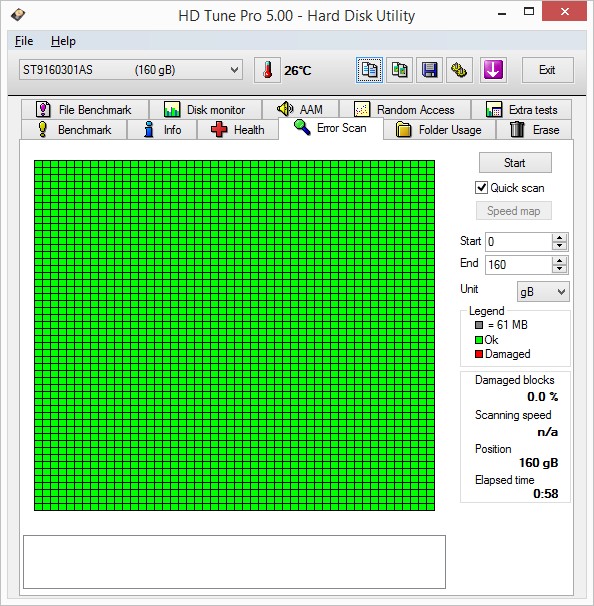Image resolution: width=594 pixels, height=606 pixels.
Task: Click inside the End value field
Action: (518, 265)
